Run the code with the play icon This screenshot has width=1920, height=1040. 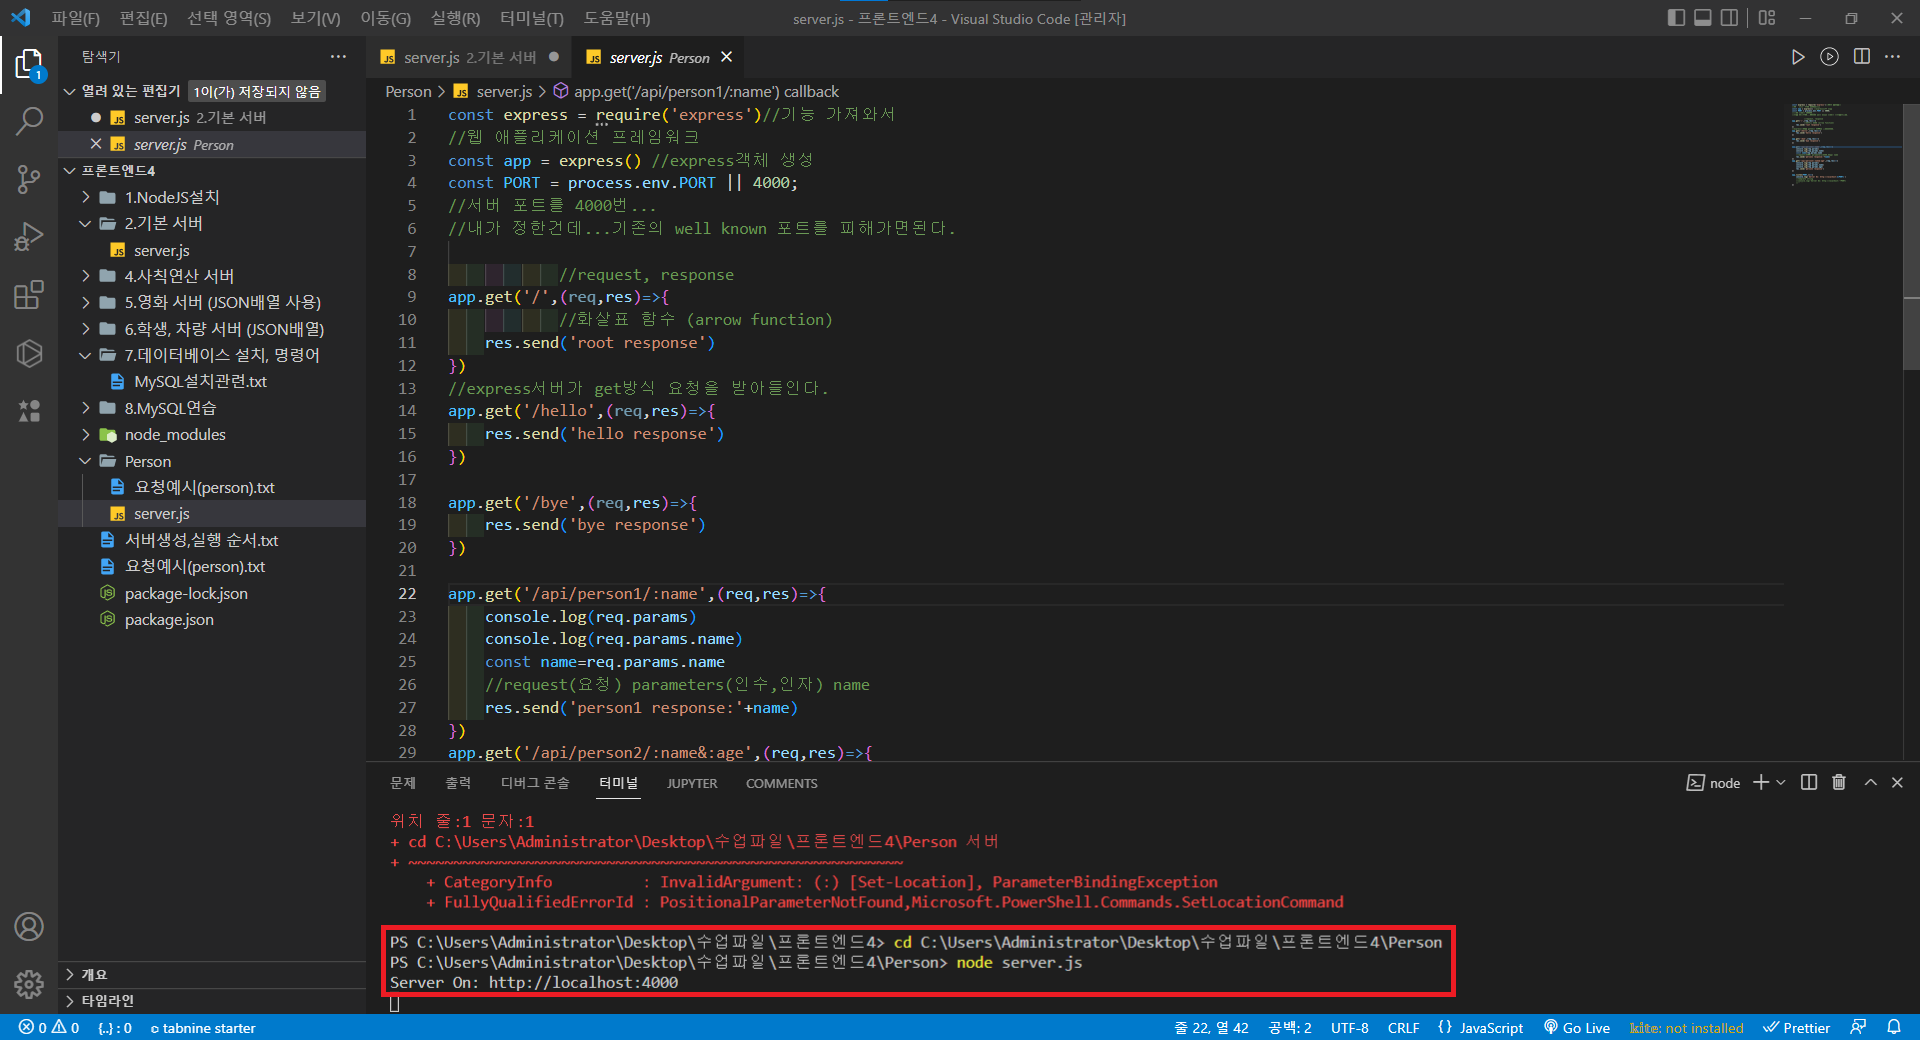[x=1798, y=57]
